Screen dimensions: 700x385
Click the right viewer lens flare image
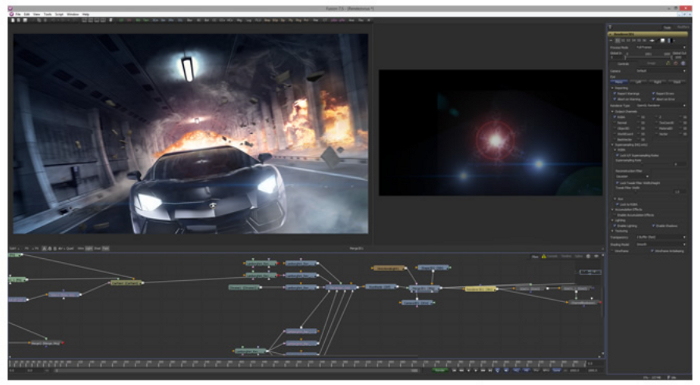click(x=490, y=133)
